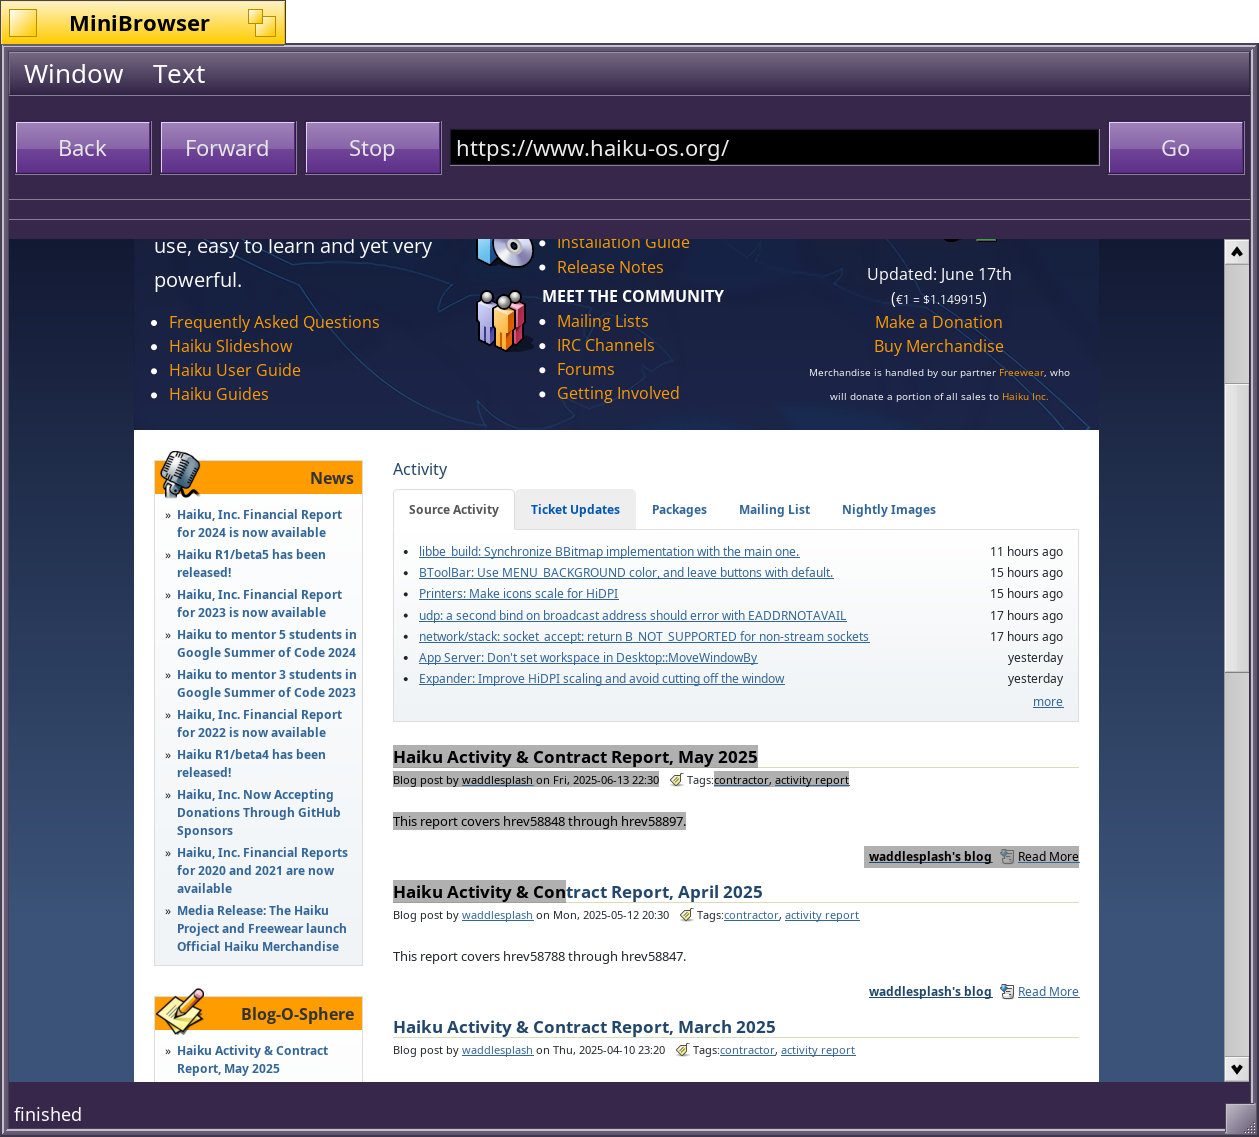Image resolution: width=1259 pixels, height=1137 pixels.
Task: Click the MiniBrowser window zoom icon
Action: click(262, 23)
